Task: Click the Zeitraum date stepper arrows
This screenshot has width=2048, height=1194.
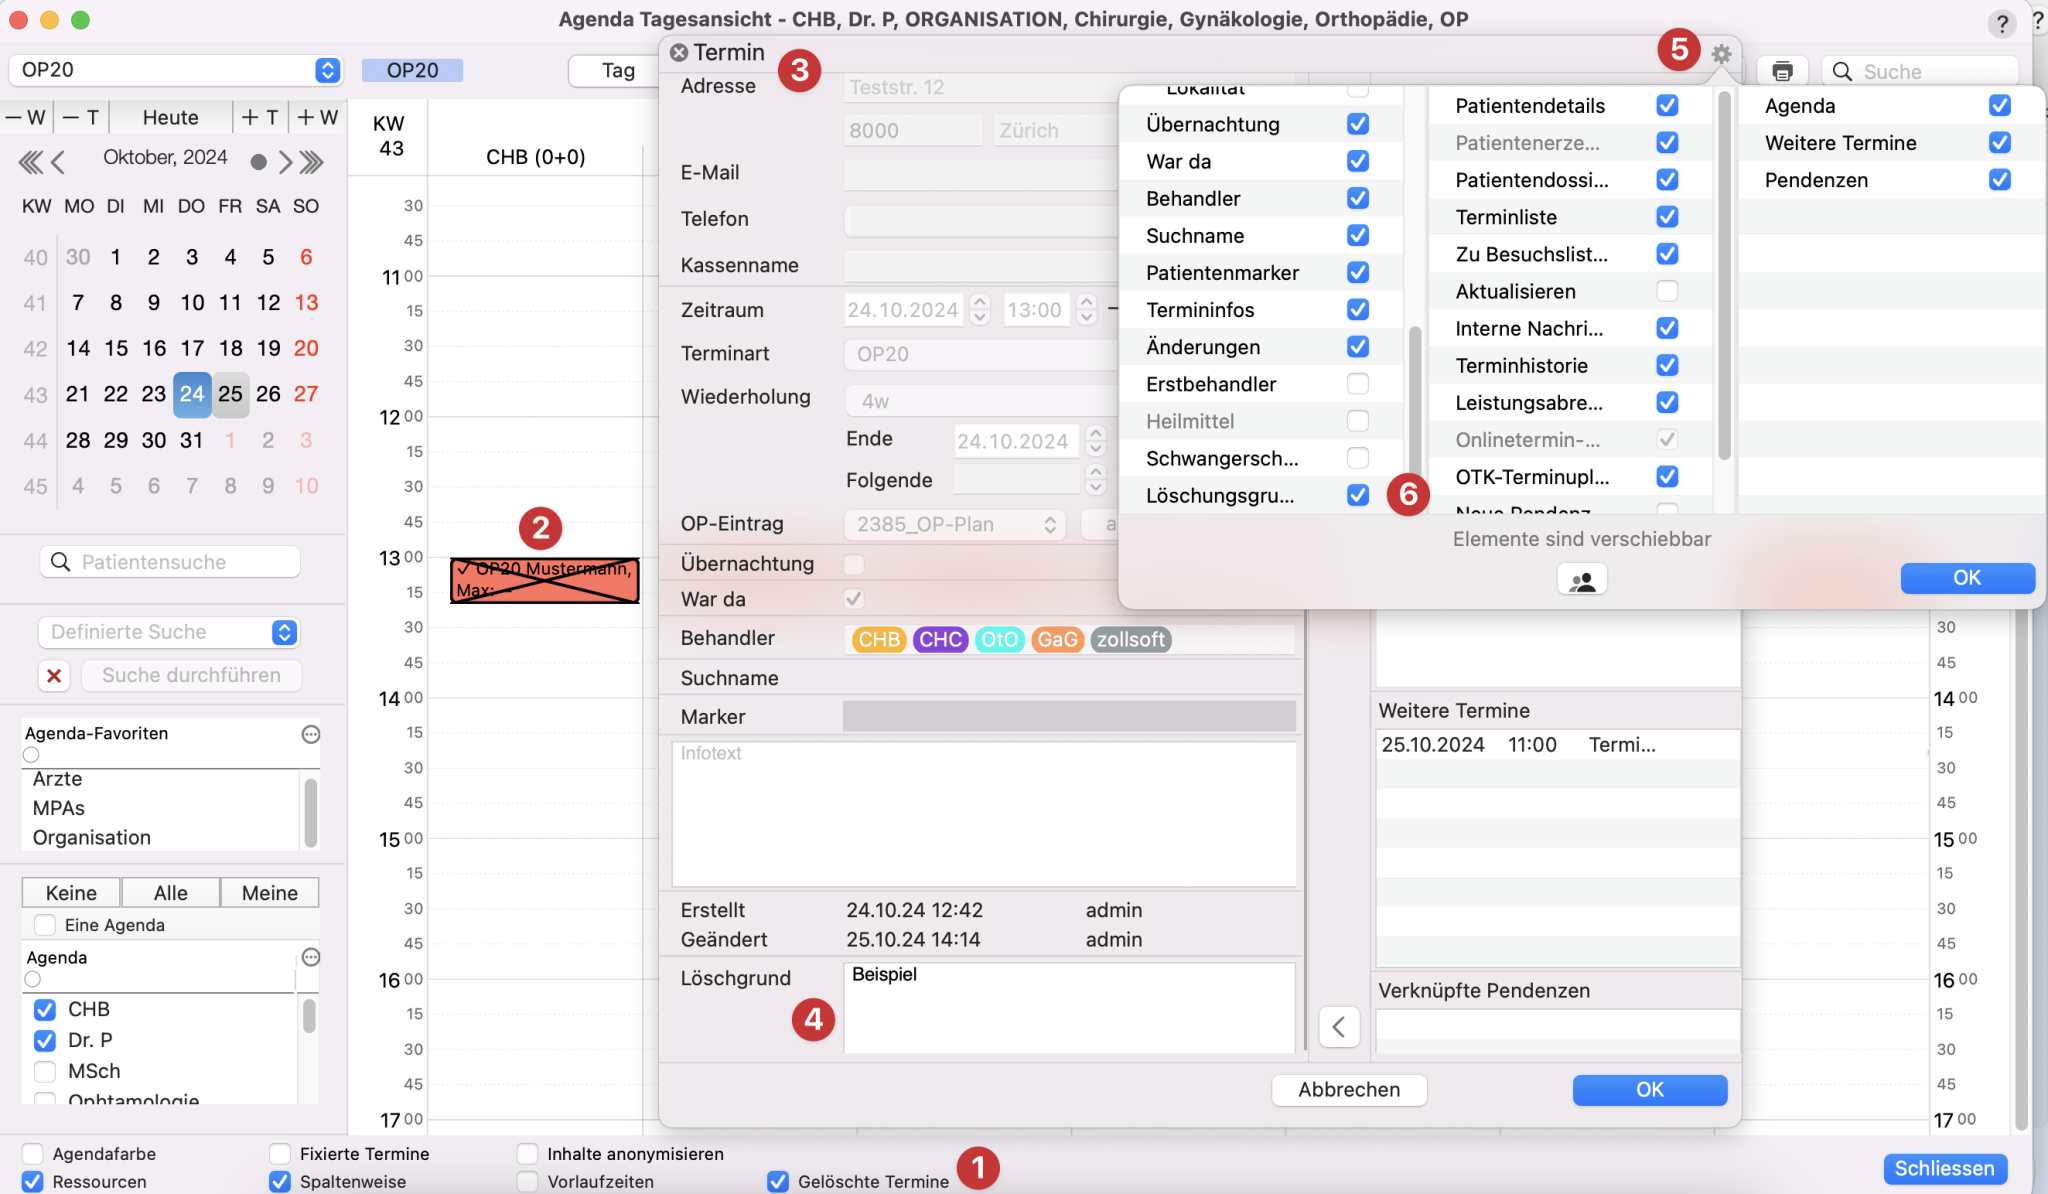Action: point(980,310)
